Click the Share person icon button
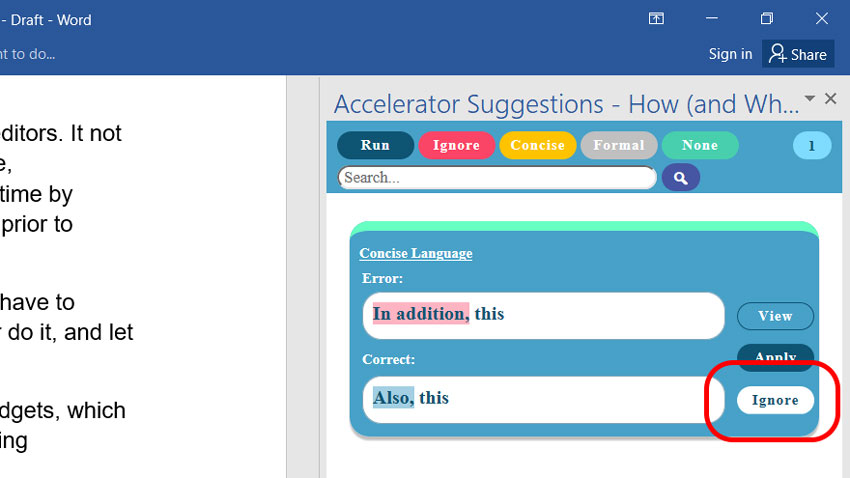 pos(798,54)
